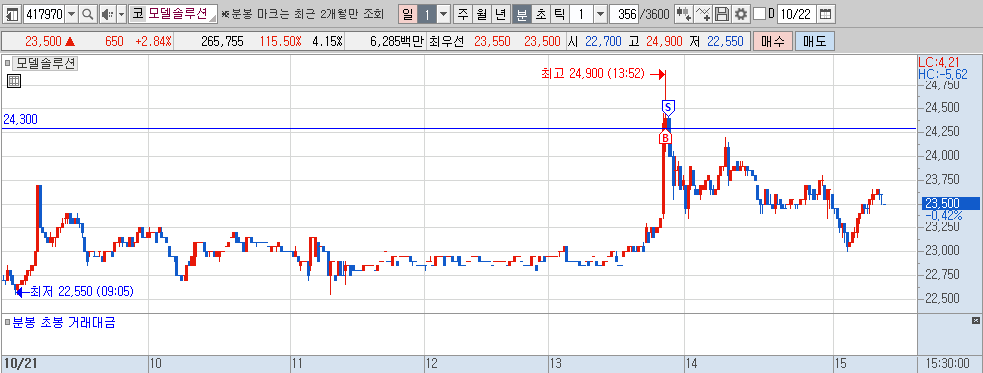Click the 265,755 volume value
Image resolution: width=983 pixels, height=373 pixels.
point(223,41)
